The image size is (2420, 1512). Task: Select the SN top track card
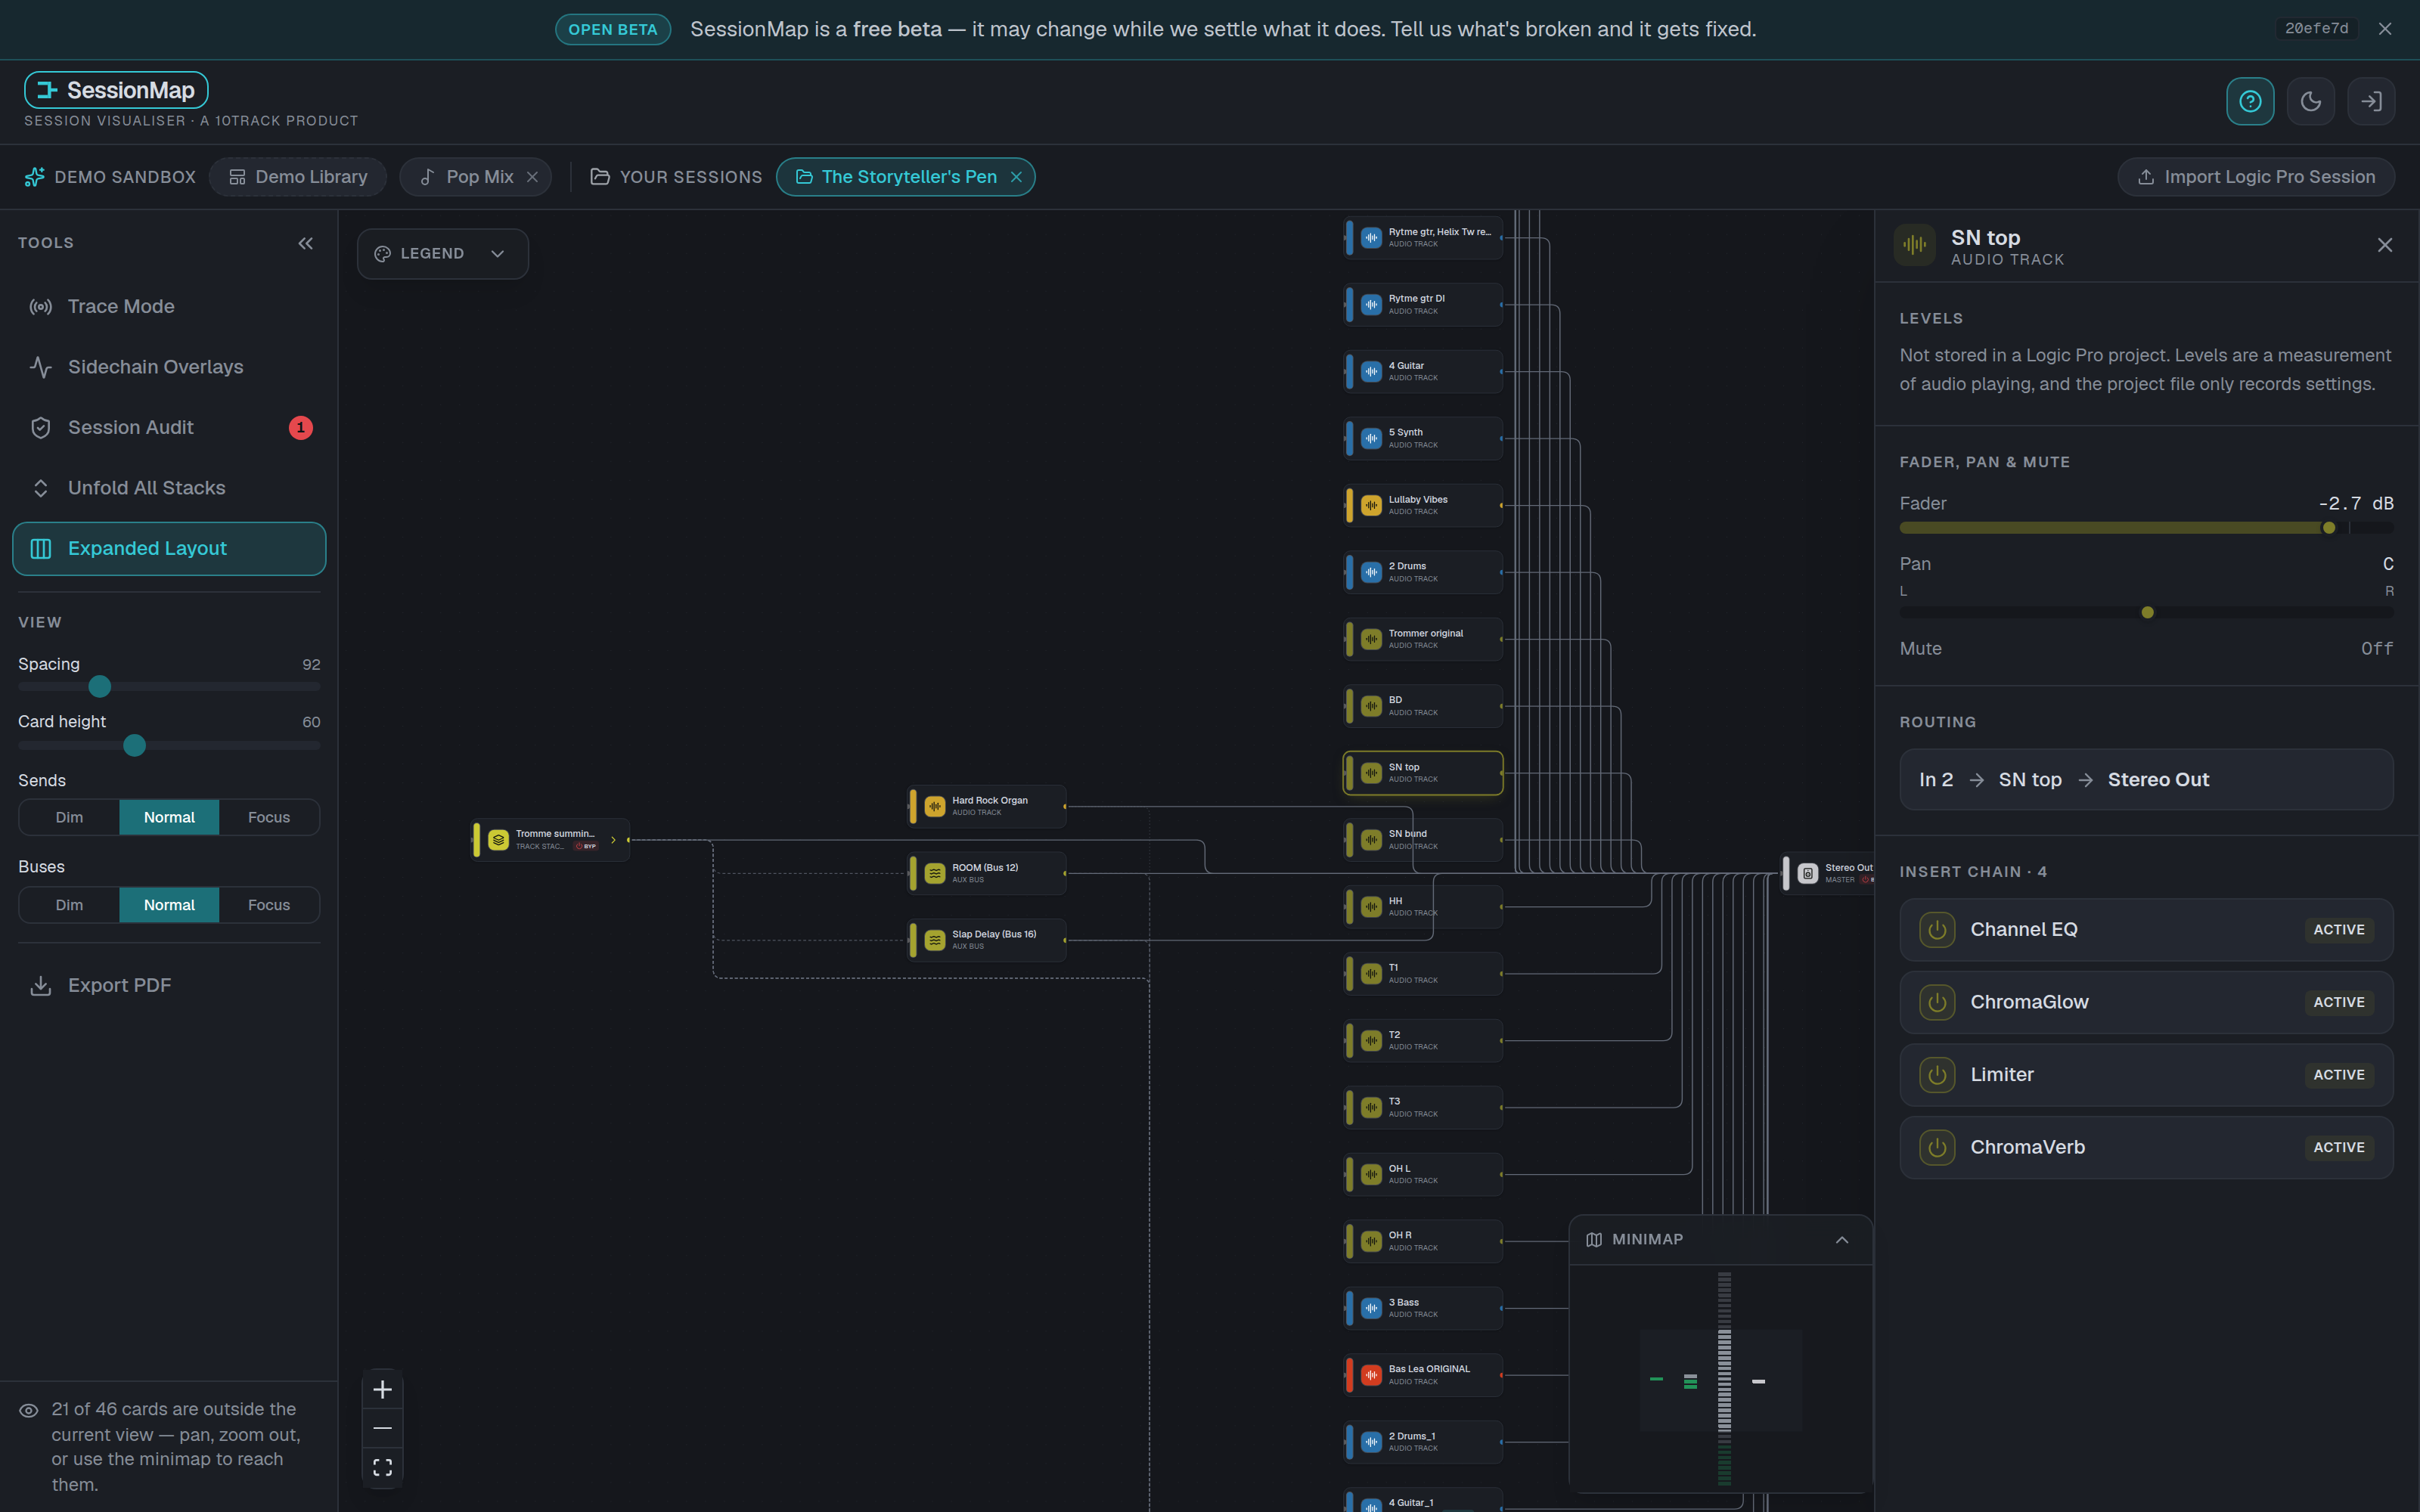1422,773
